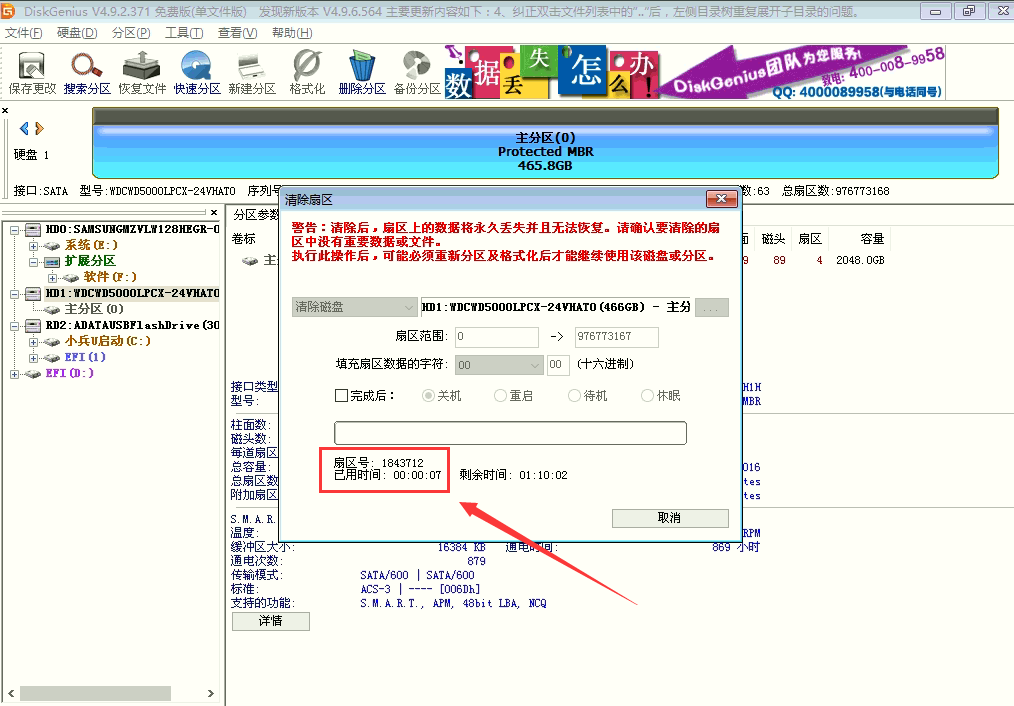The image size is (1014, 706).
Task: Collapse the HD1 WDC disk node
Action: [x=14, y=294]
